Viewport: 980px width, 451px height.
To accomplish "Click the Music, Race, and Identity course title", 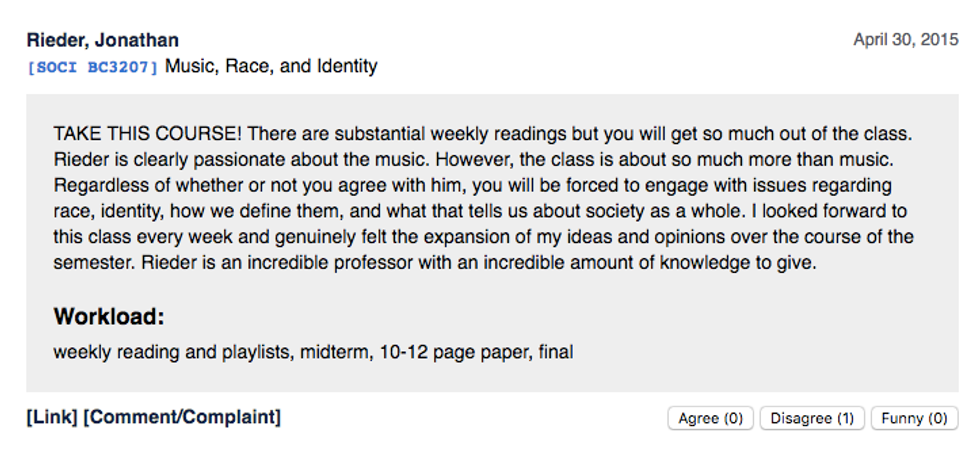I will tap(271, 67).
